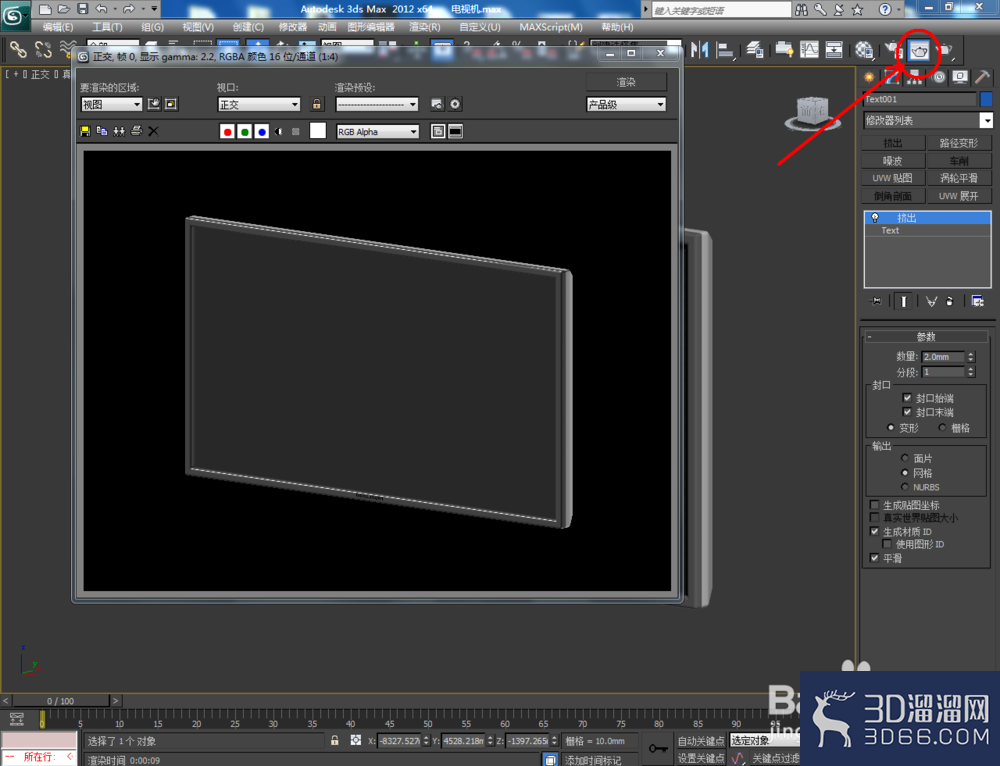Open the MAXScript(M) menu
1000x766 pixels.
[x=551, y=27]
